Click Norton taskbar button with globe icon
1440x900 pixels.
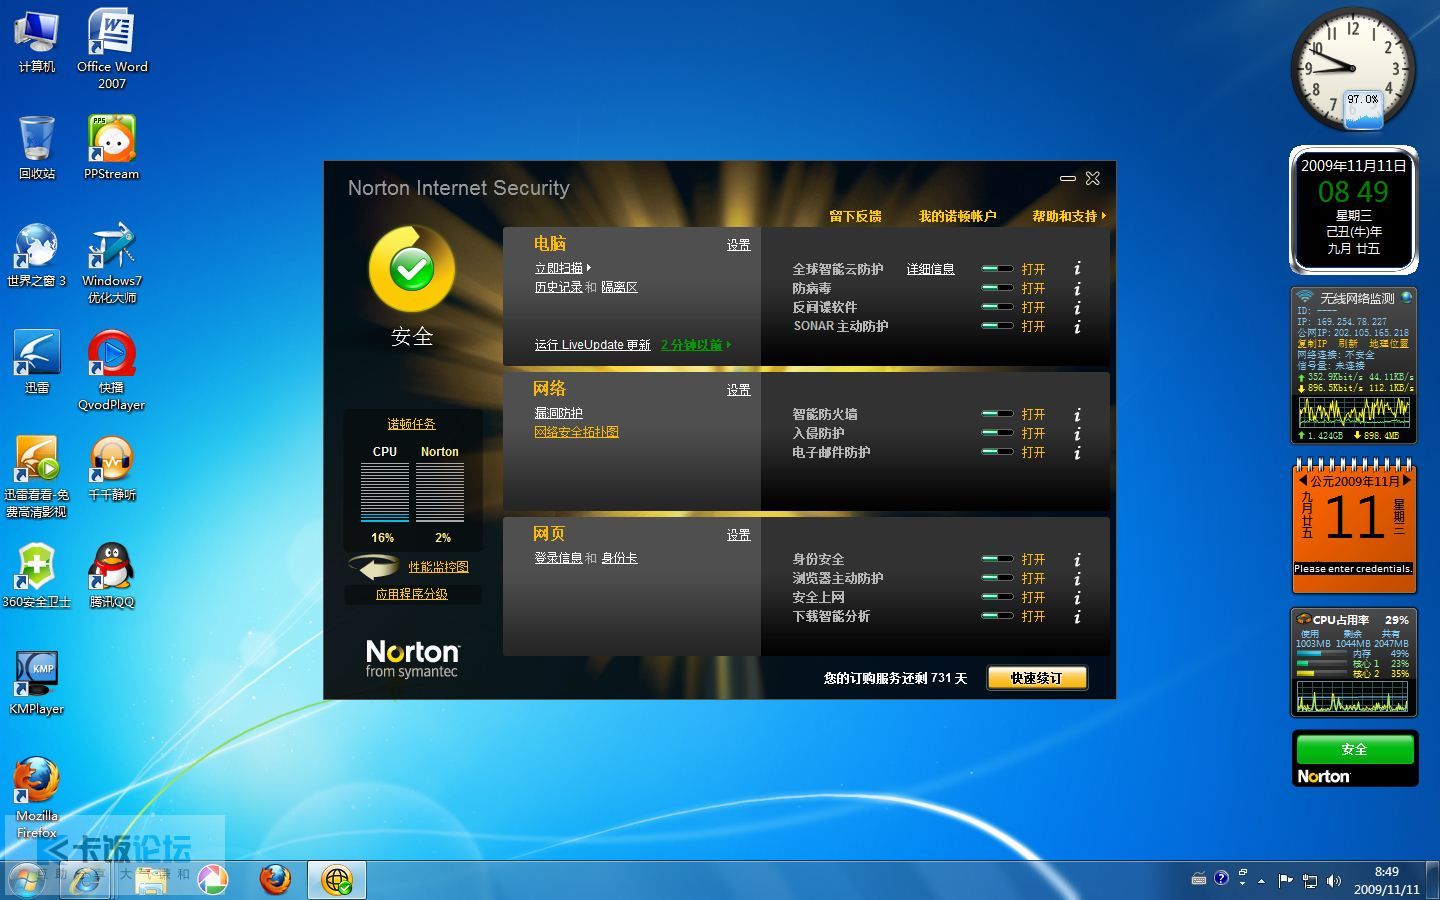pos(337,879)
